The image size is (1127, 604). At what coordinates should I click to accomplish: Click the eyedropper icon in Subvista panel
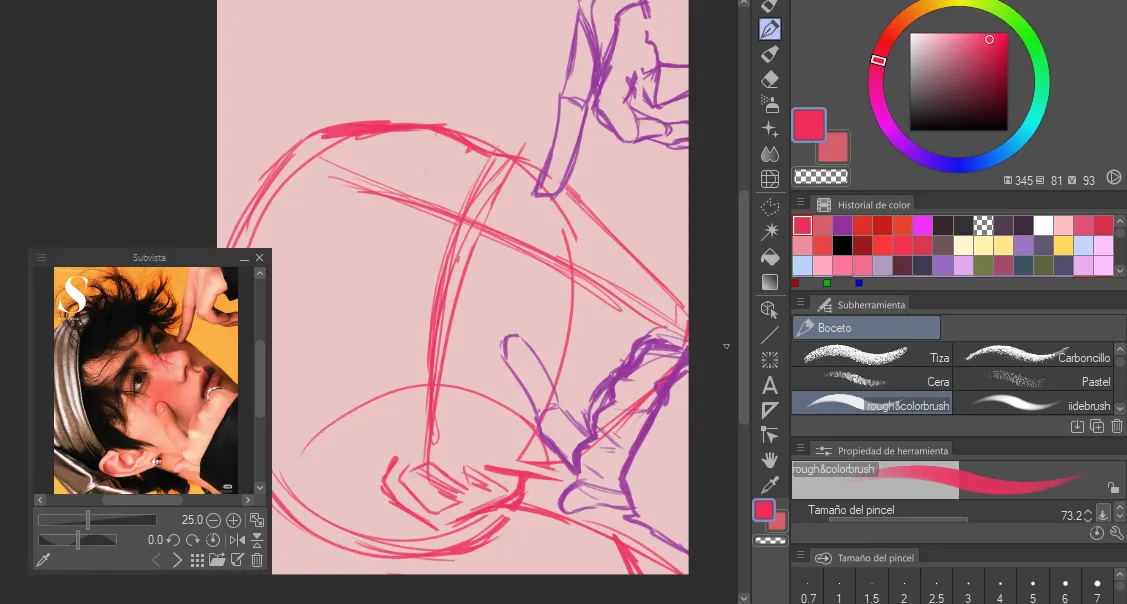point(43,561)
